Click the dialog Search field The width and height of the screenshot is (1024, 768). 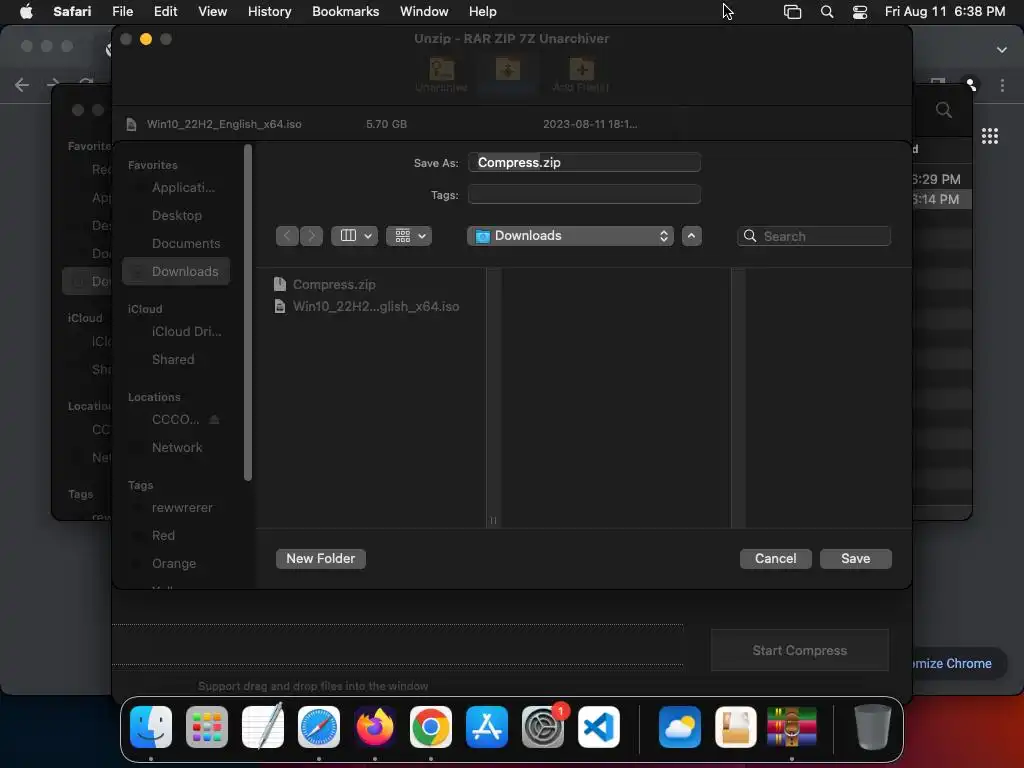click(814, 236)
